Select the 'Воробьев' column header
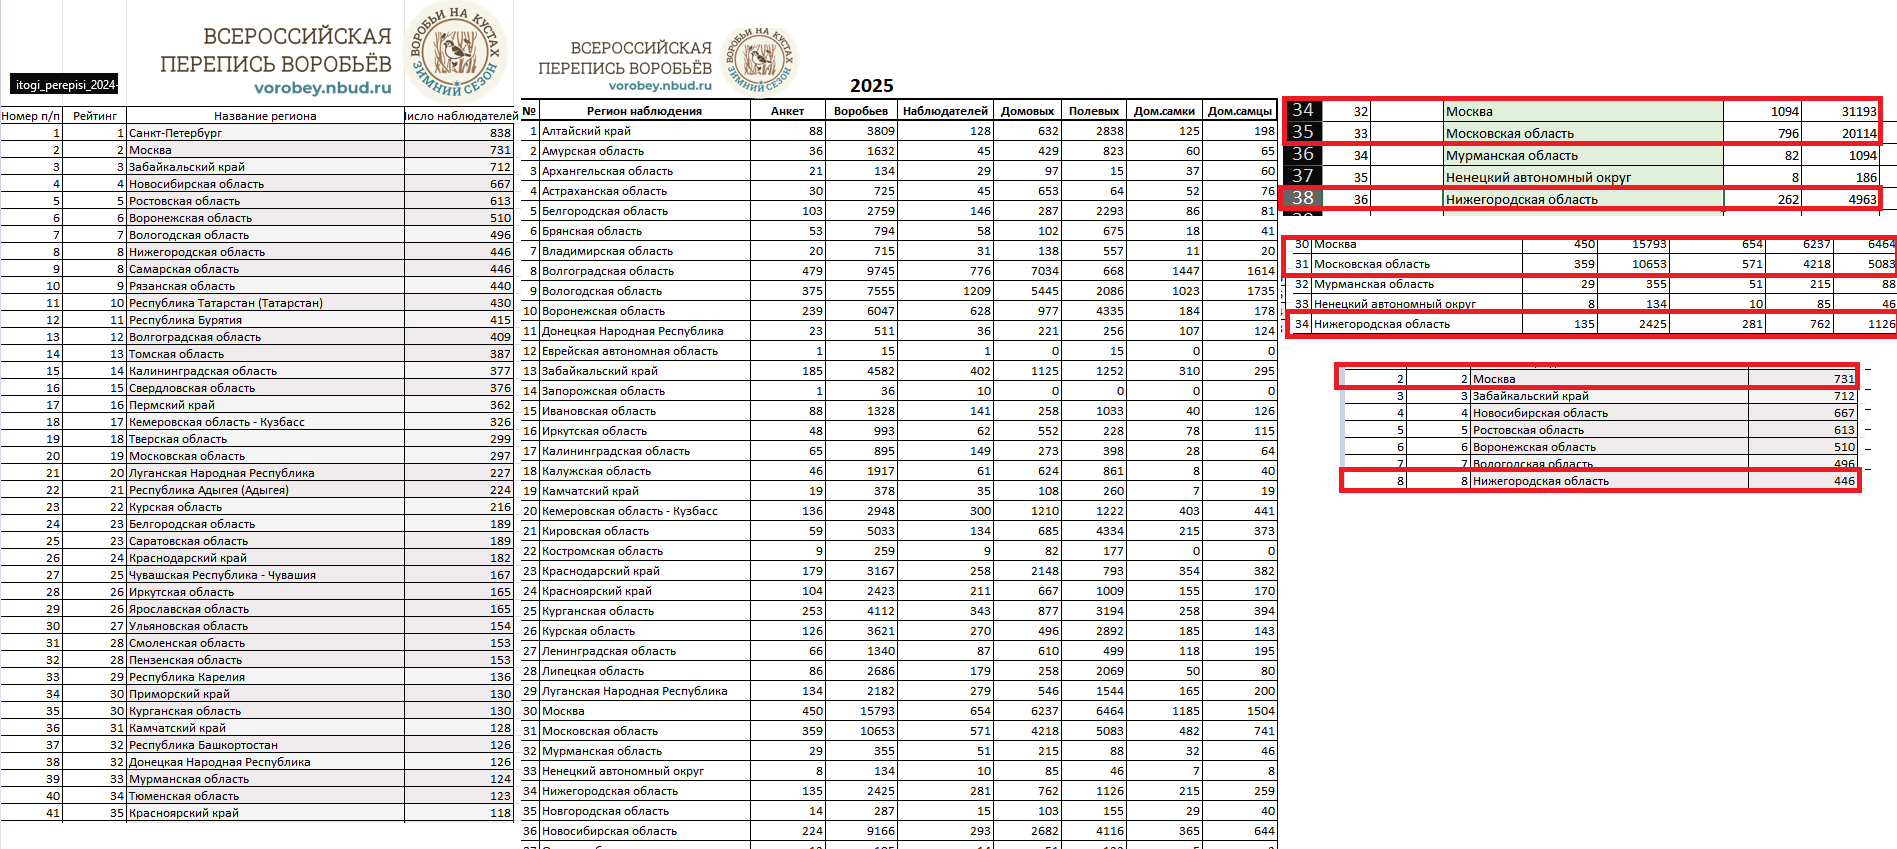 coord(861,111)
